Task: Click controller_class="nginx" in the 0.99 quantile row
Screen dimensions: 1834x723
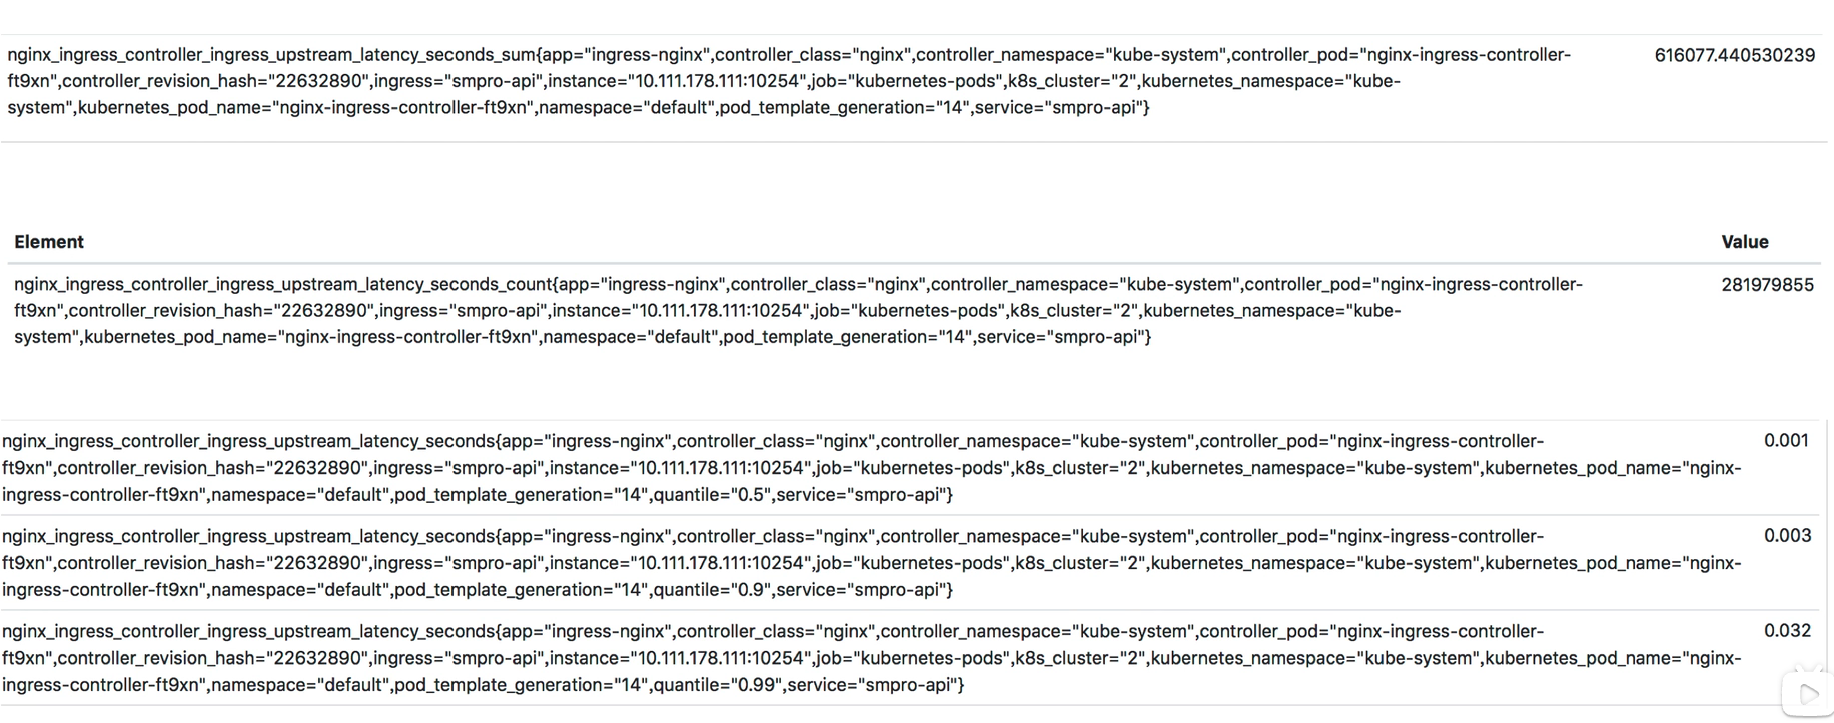Action: 775,632
